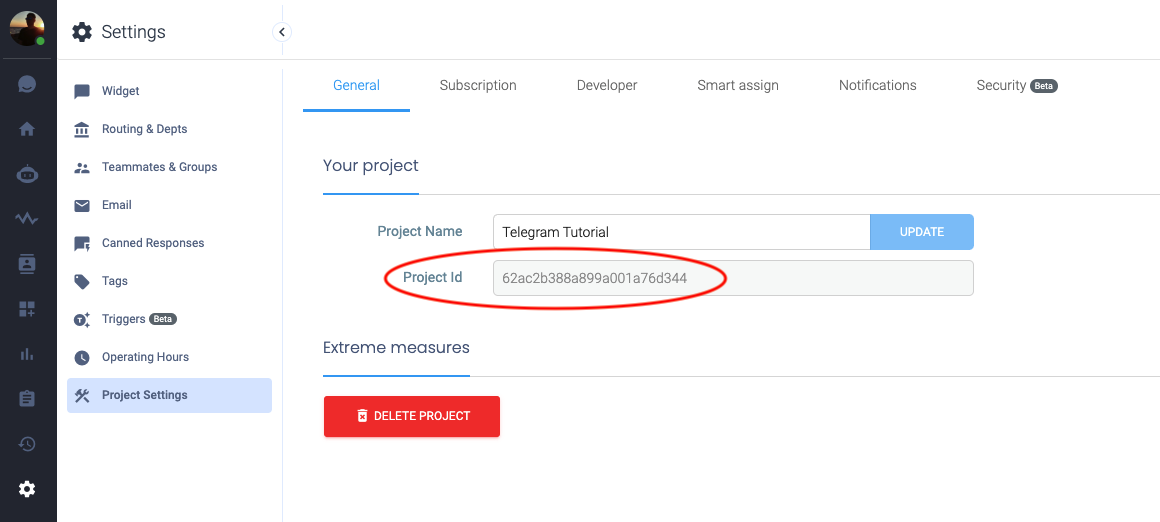The height and width of the screenshot is (522, 1160).
Task: Click the user avatar picture
Action: (27, 28)
